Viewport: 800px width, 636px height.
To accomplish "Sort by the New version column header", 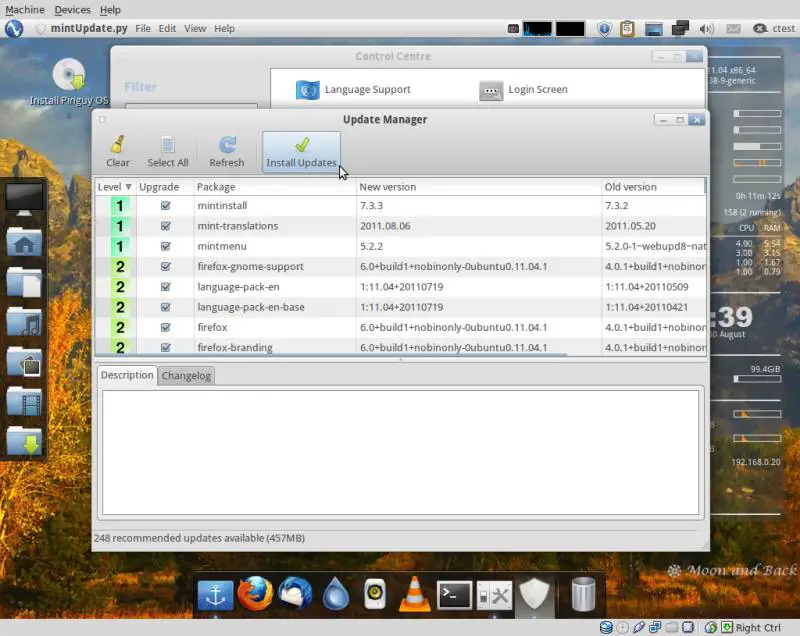I will coord(479,187).
